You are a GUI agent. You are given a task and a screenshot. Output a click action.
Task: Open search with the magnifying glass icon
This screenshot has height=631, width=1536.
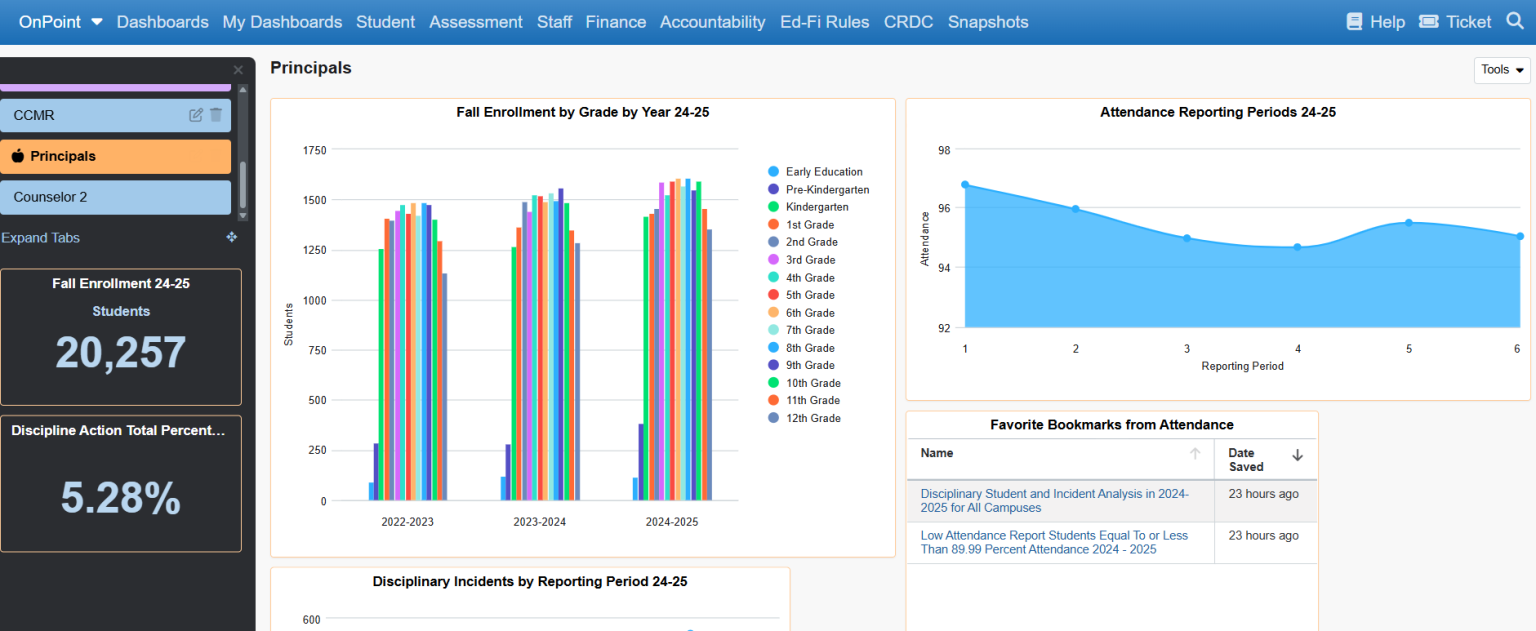(x=1518, y=21)
